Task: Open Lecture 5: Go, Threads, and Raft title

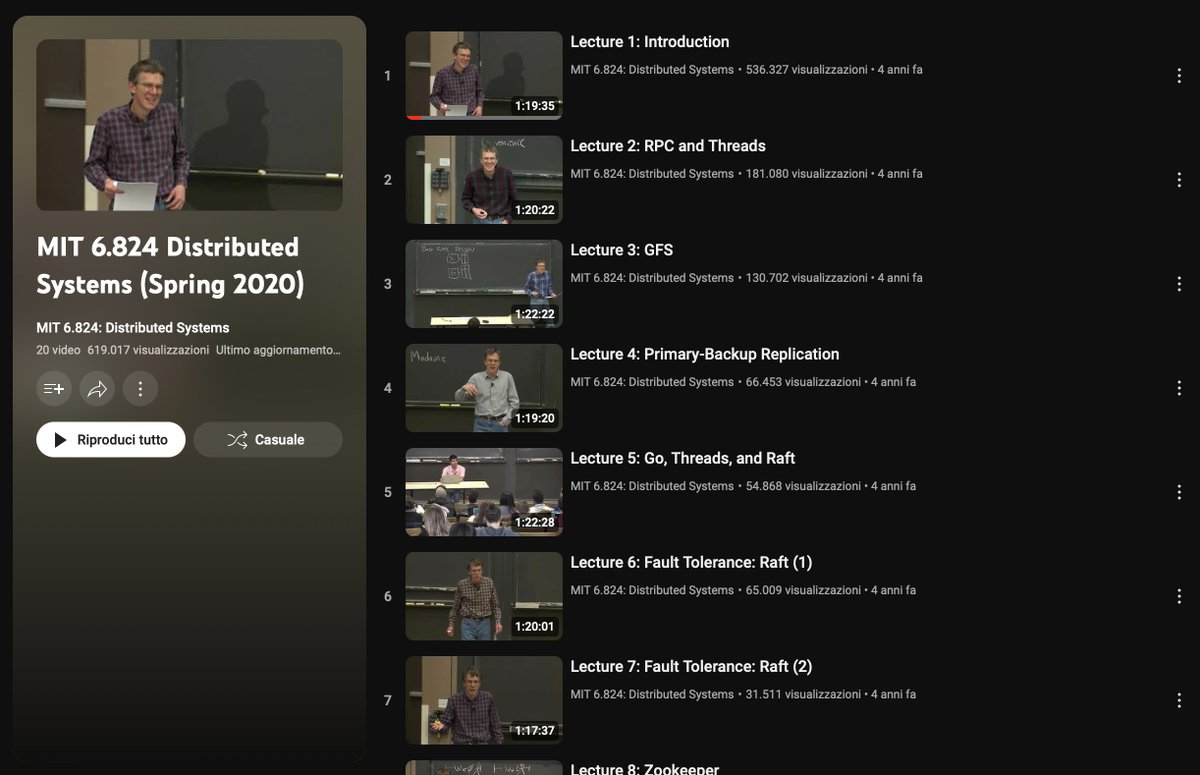Action: (683, 458)
